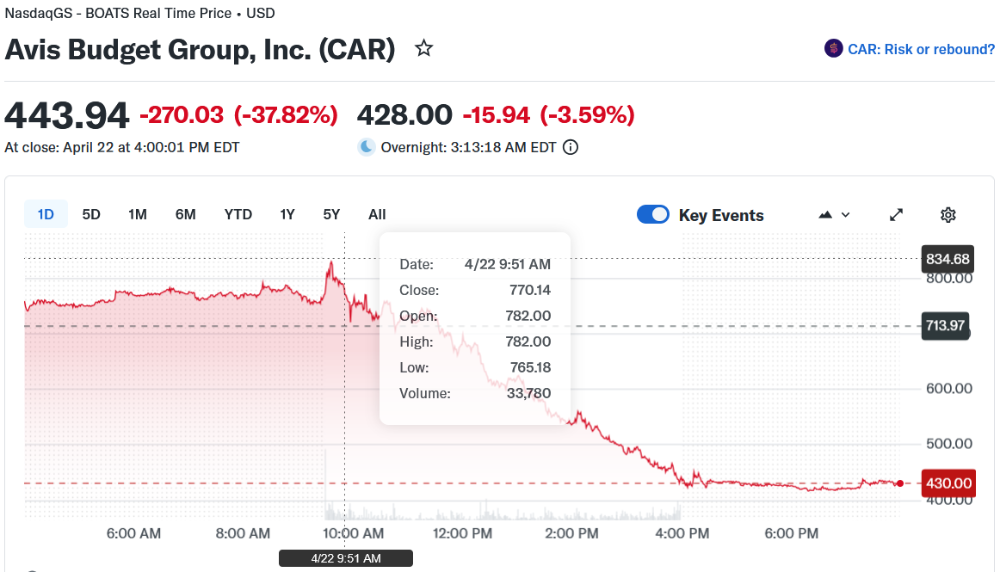Click the overnight moon icon

click(x=367, y=147)
